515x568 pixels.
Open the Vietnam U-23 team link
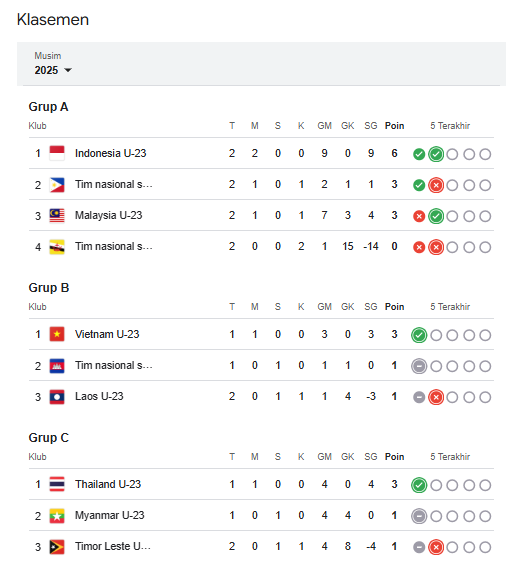pyautogui.click(x=107, y=334)
